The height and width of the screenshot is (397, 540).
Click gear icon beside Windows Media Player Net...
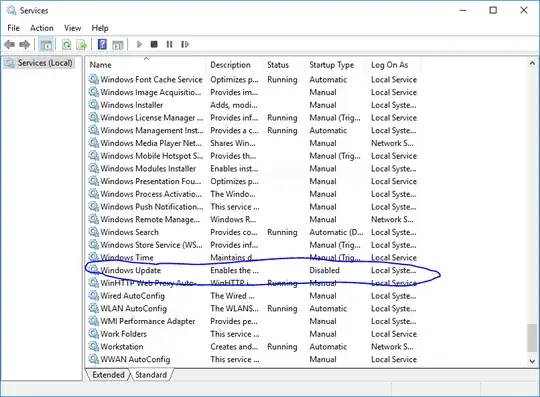pos(93,143)
